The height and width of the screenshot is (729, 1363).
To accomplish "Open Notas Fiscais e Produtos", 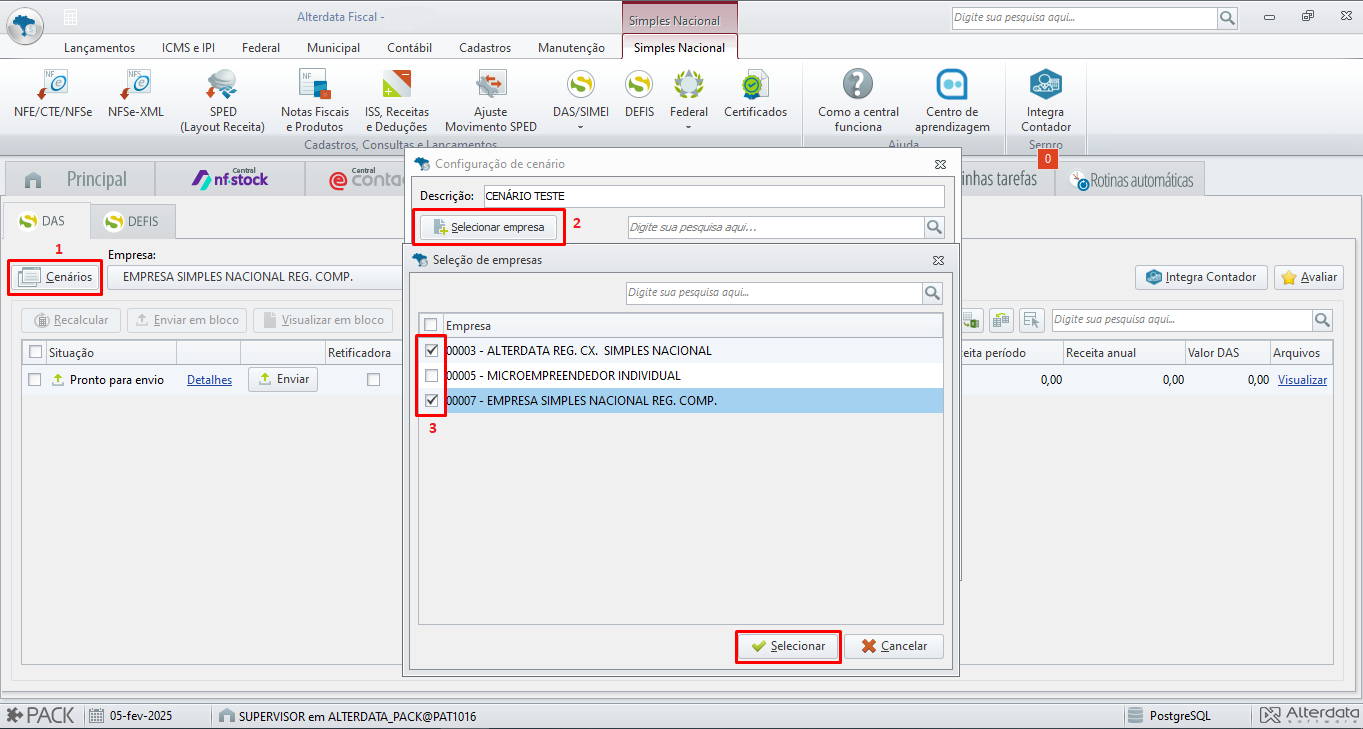I will 315,101.
